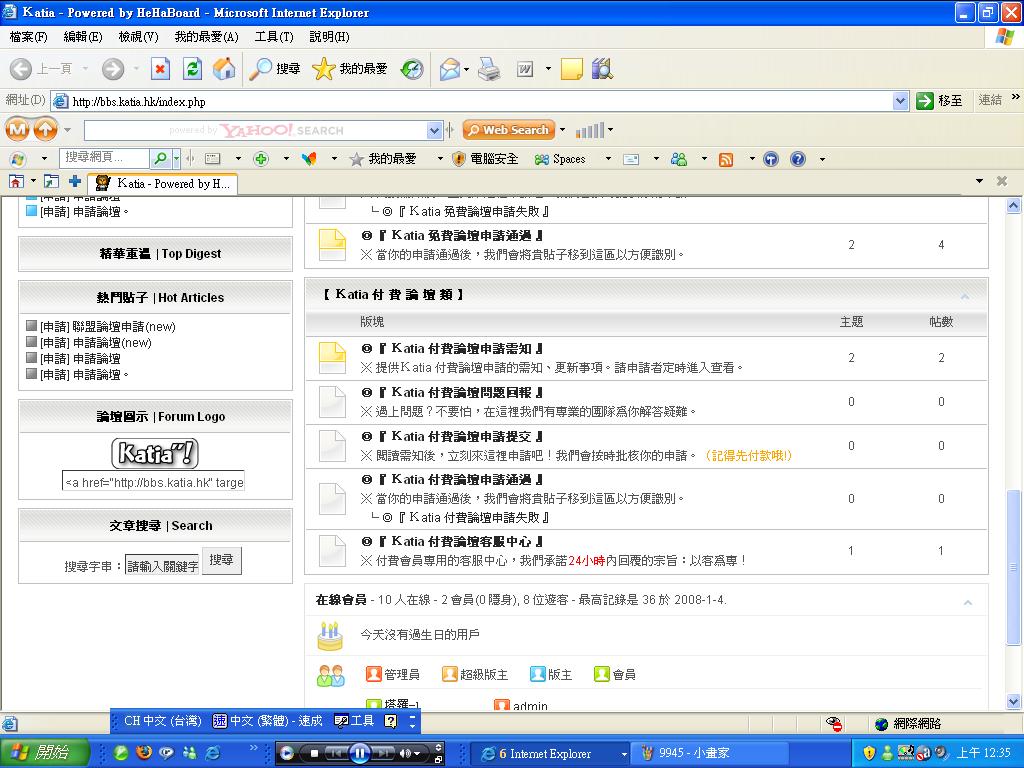Click the Back arrow toolbar icon

[x=21, y=69]
